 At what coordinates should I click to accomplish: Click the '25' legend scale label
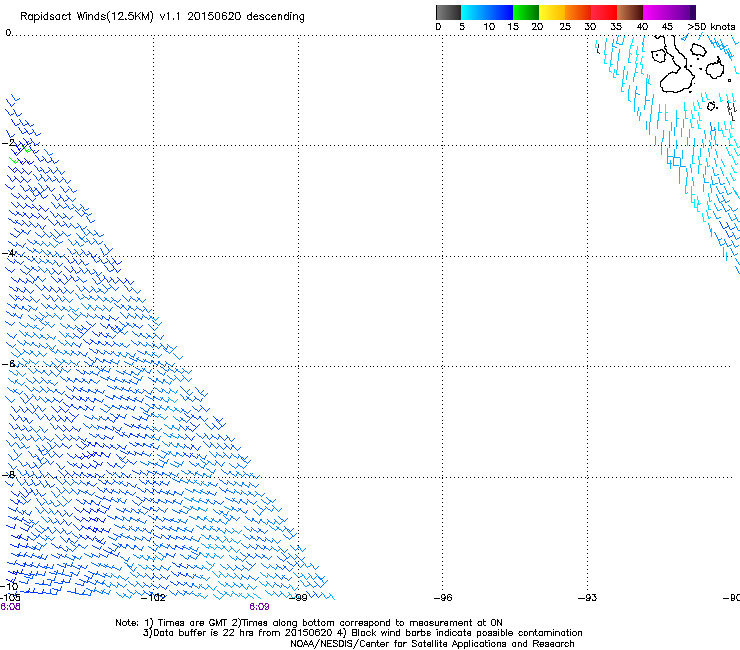click(565, 27)
